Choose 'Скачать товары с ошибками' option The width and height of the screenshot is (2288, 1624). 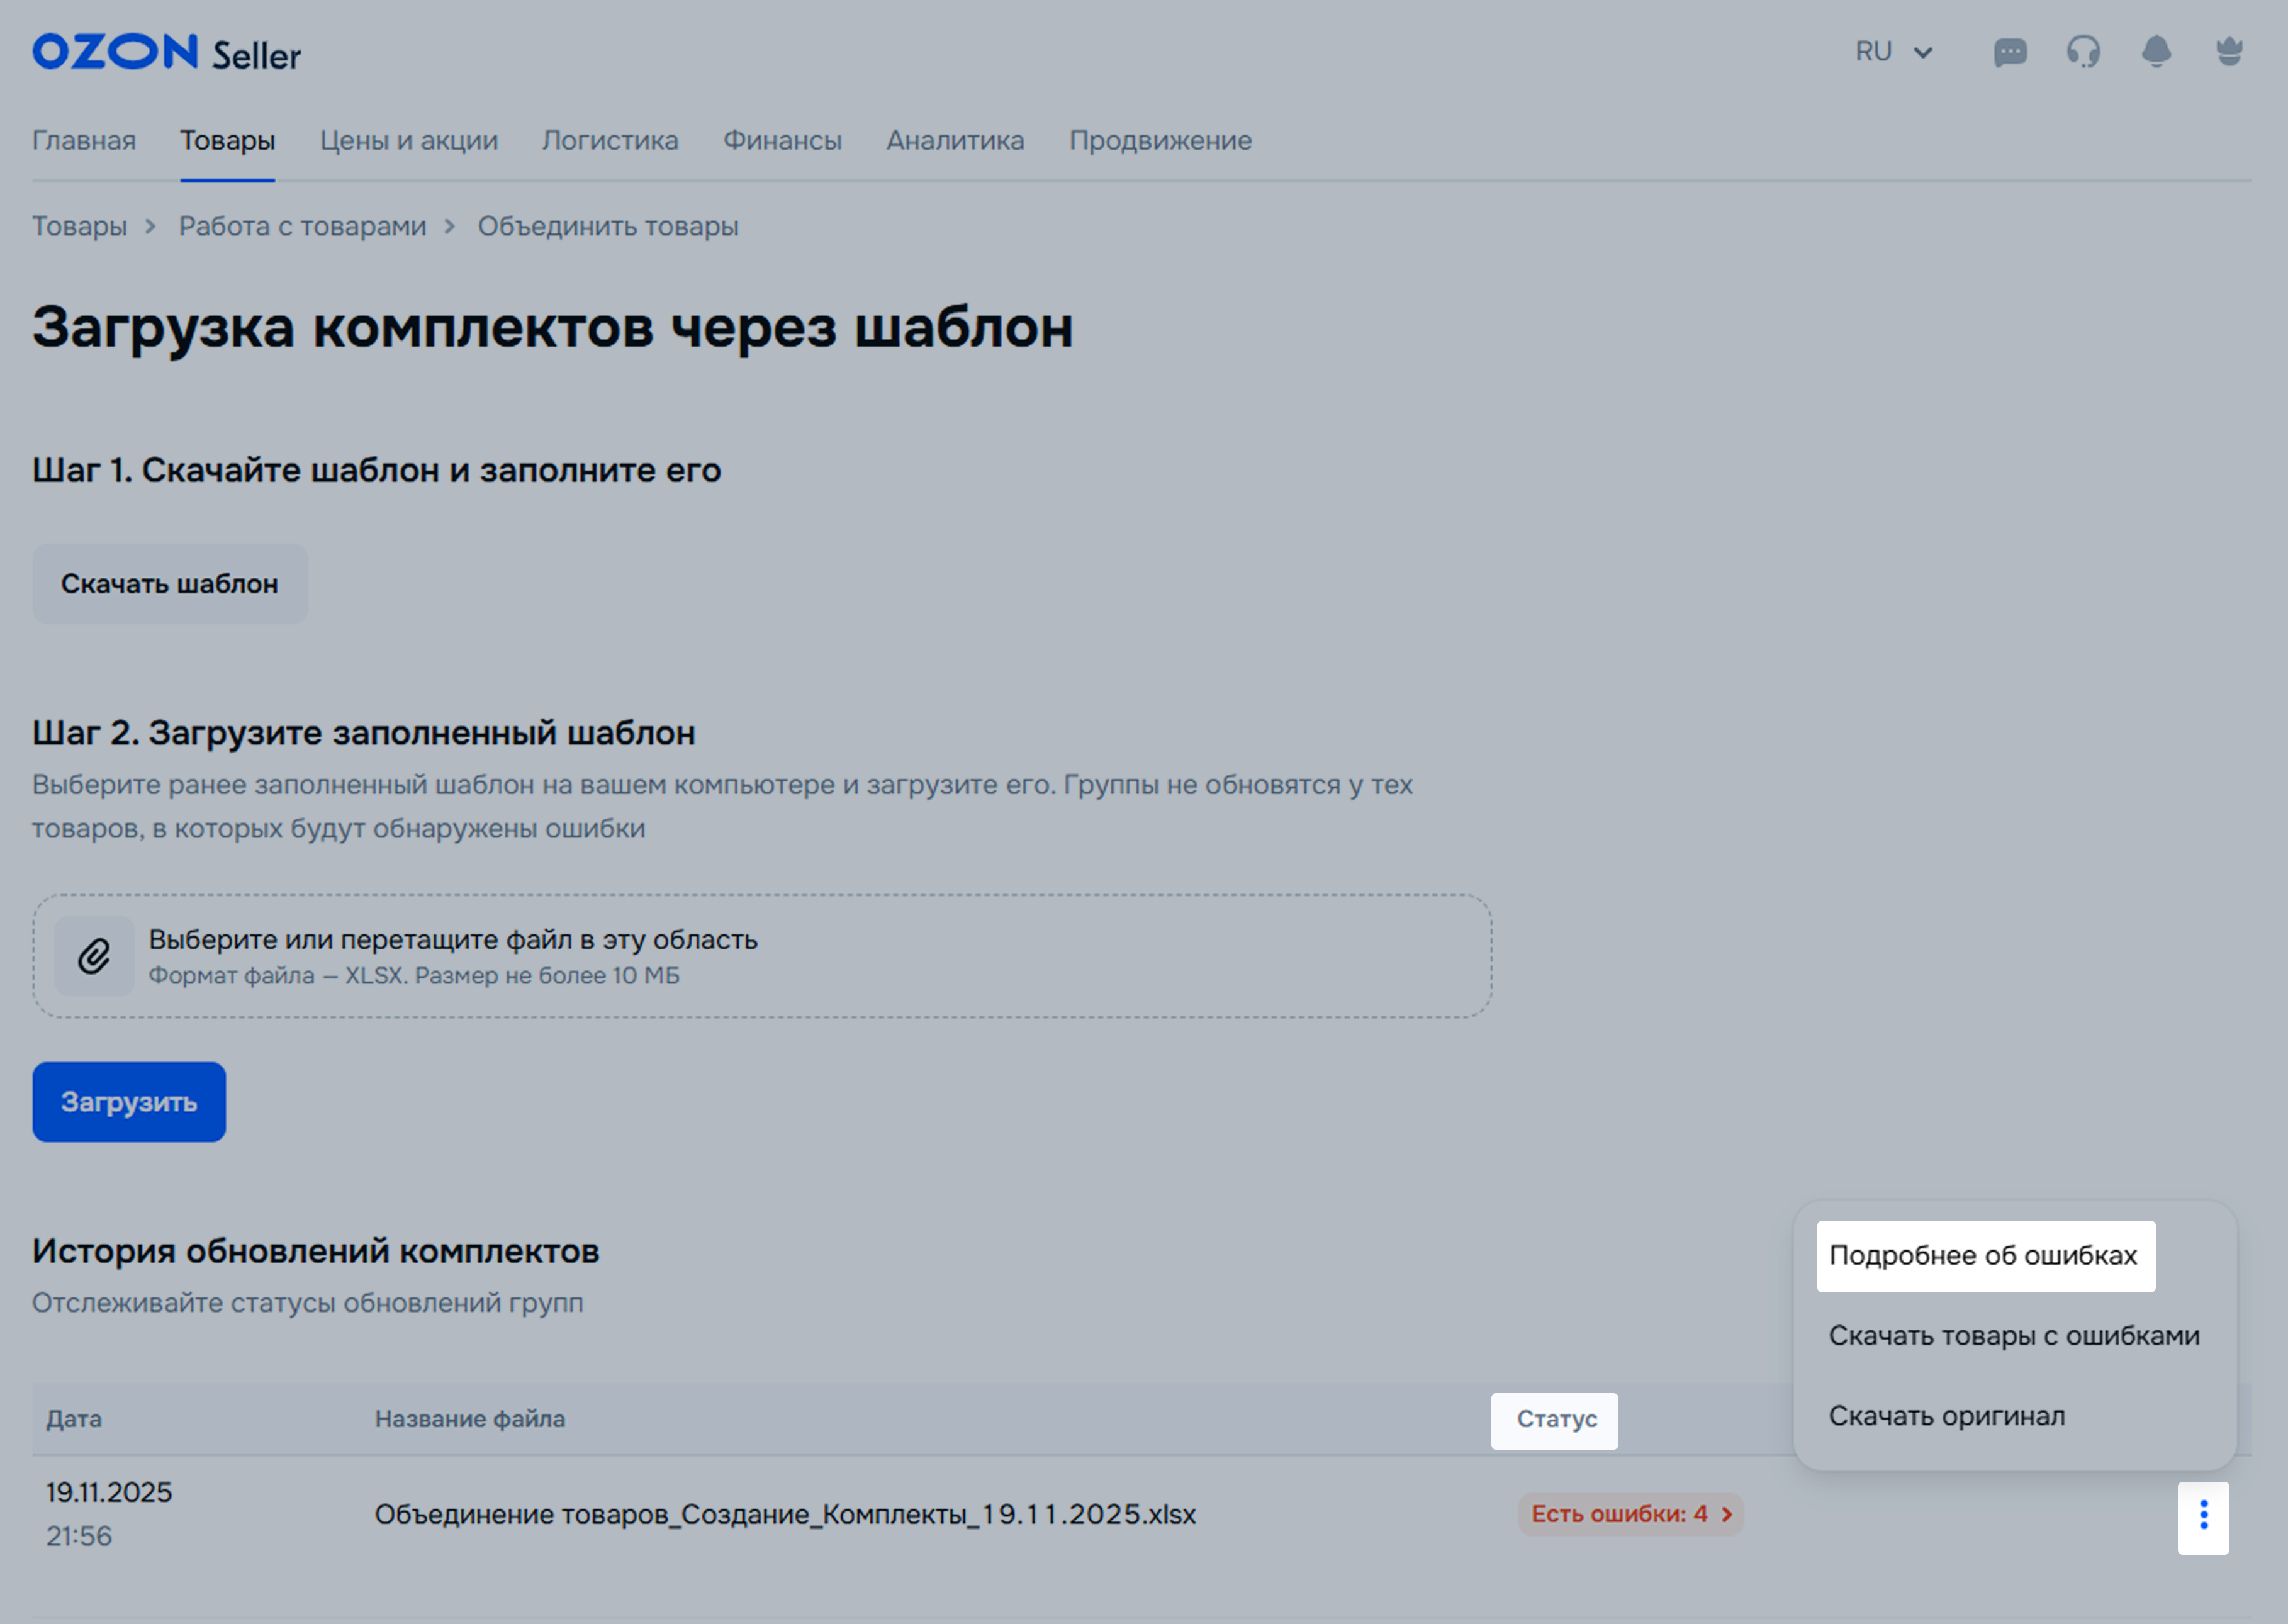click(2014, 1336)
